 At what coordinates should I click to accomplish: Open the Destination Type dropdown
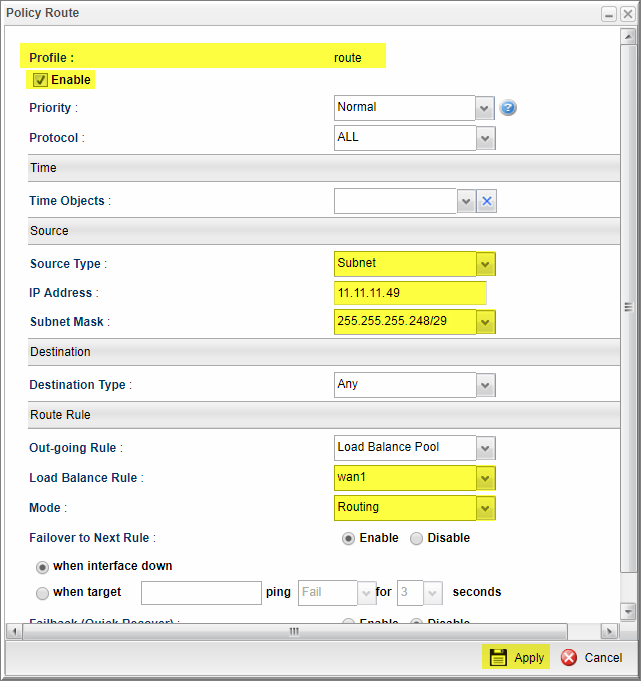(485, 385)
